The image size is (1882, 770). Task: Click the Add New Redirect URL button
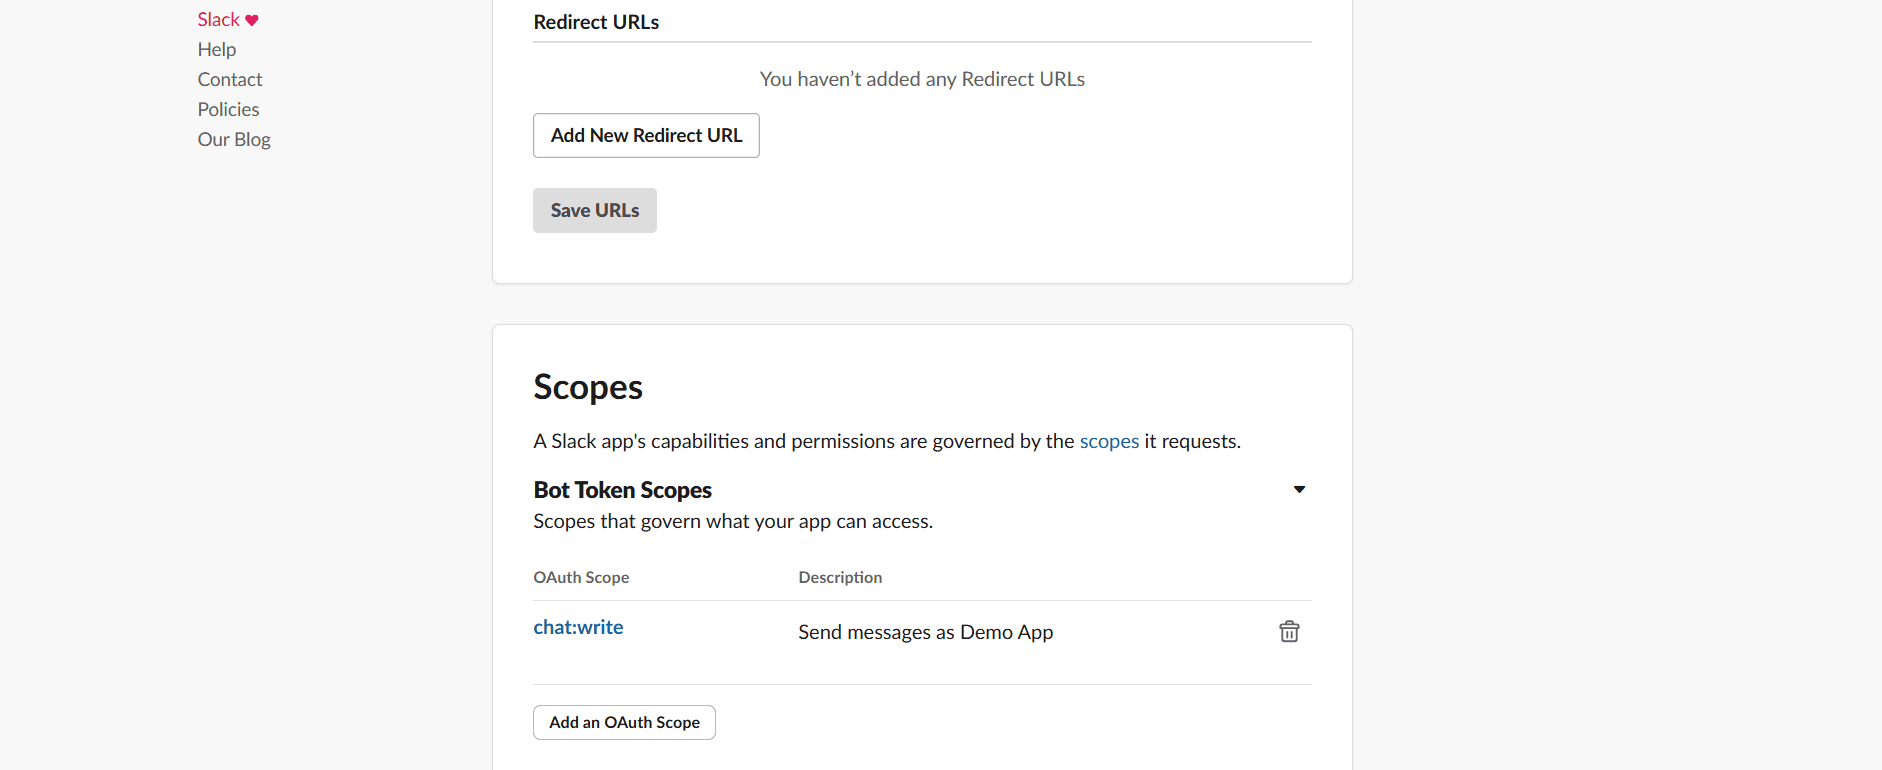click(x=646, y=135)
